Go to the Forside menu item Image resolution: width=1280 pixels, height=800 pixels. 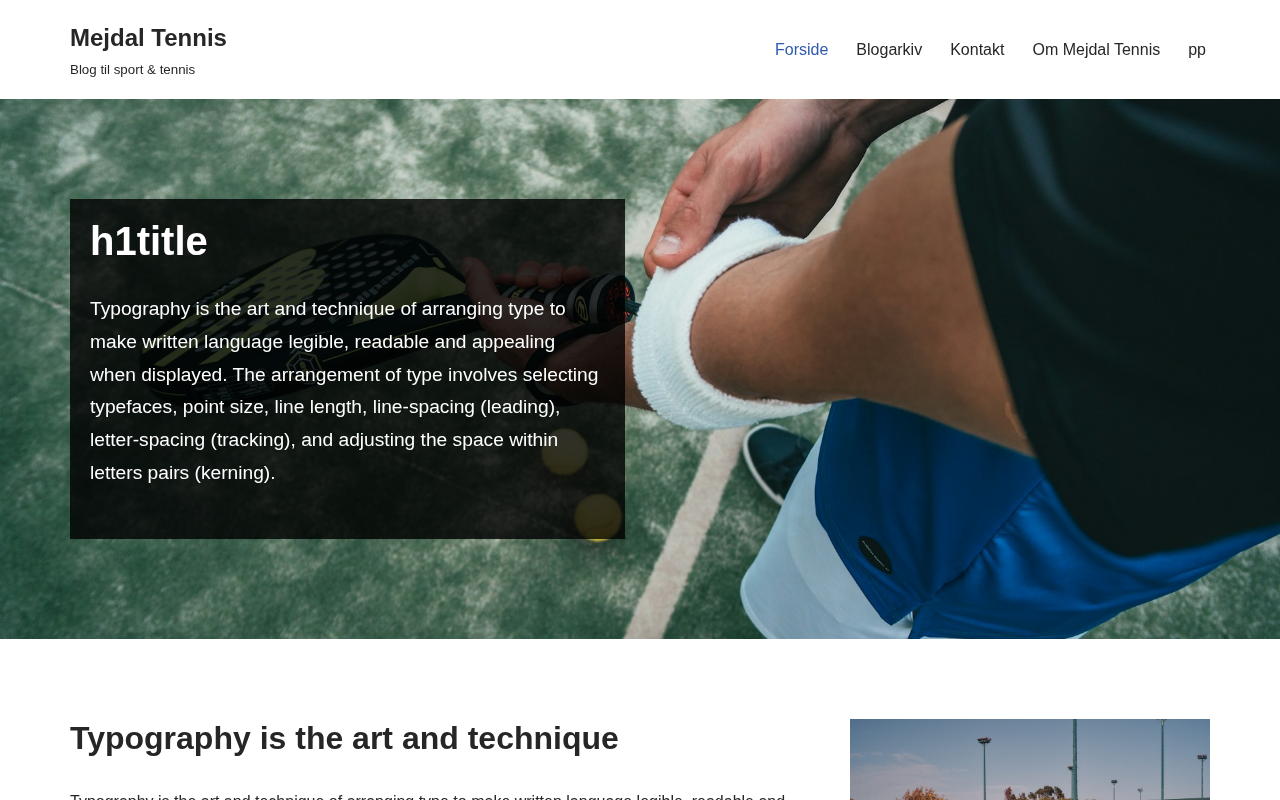[801, 50]
